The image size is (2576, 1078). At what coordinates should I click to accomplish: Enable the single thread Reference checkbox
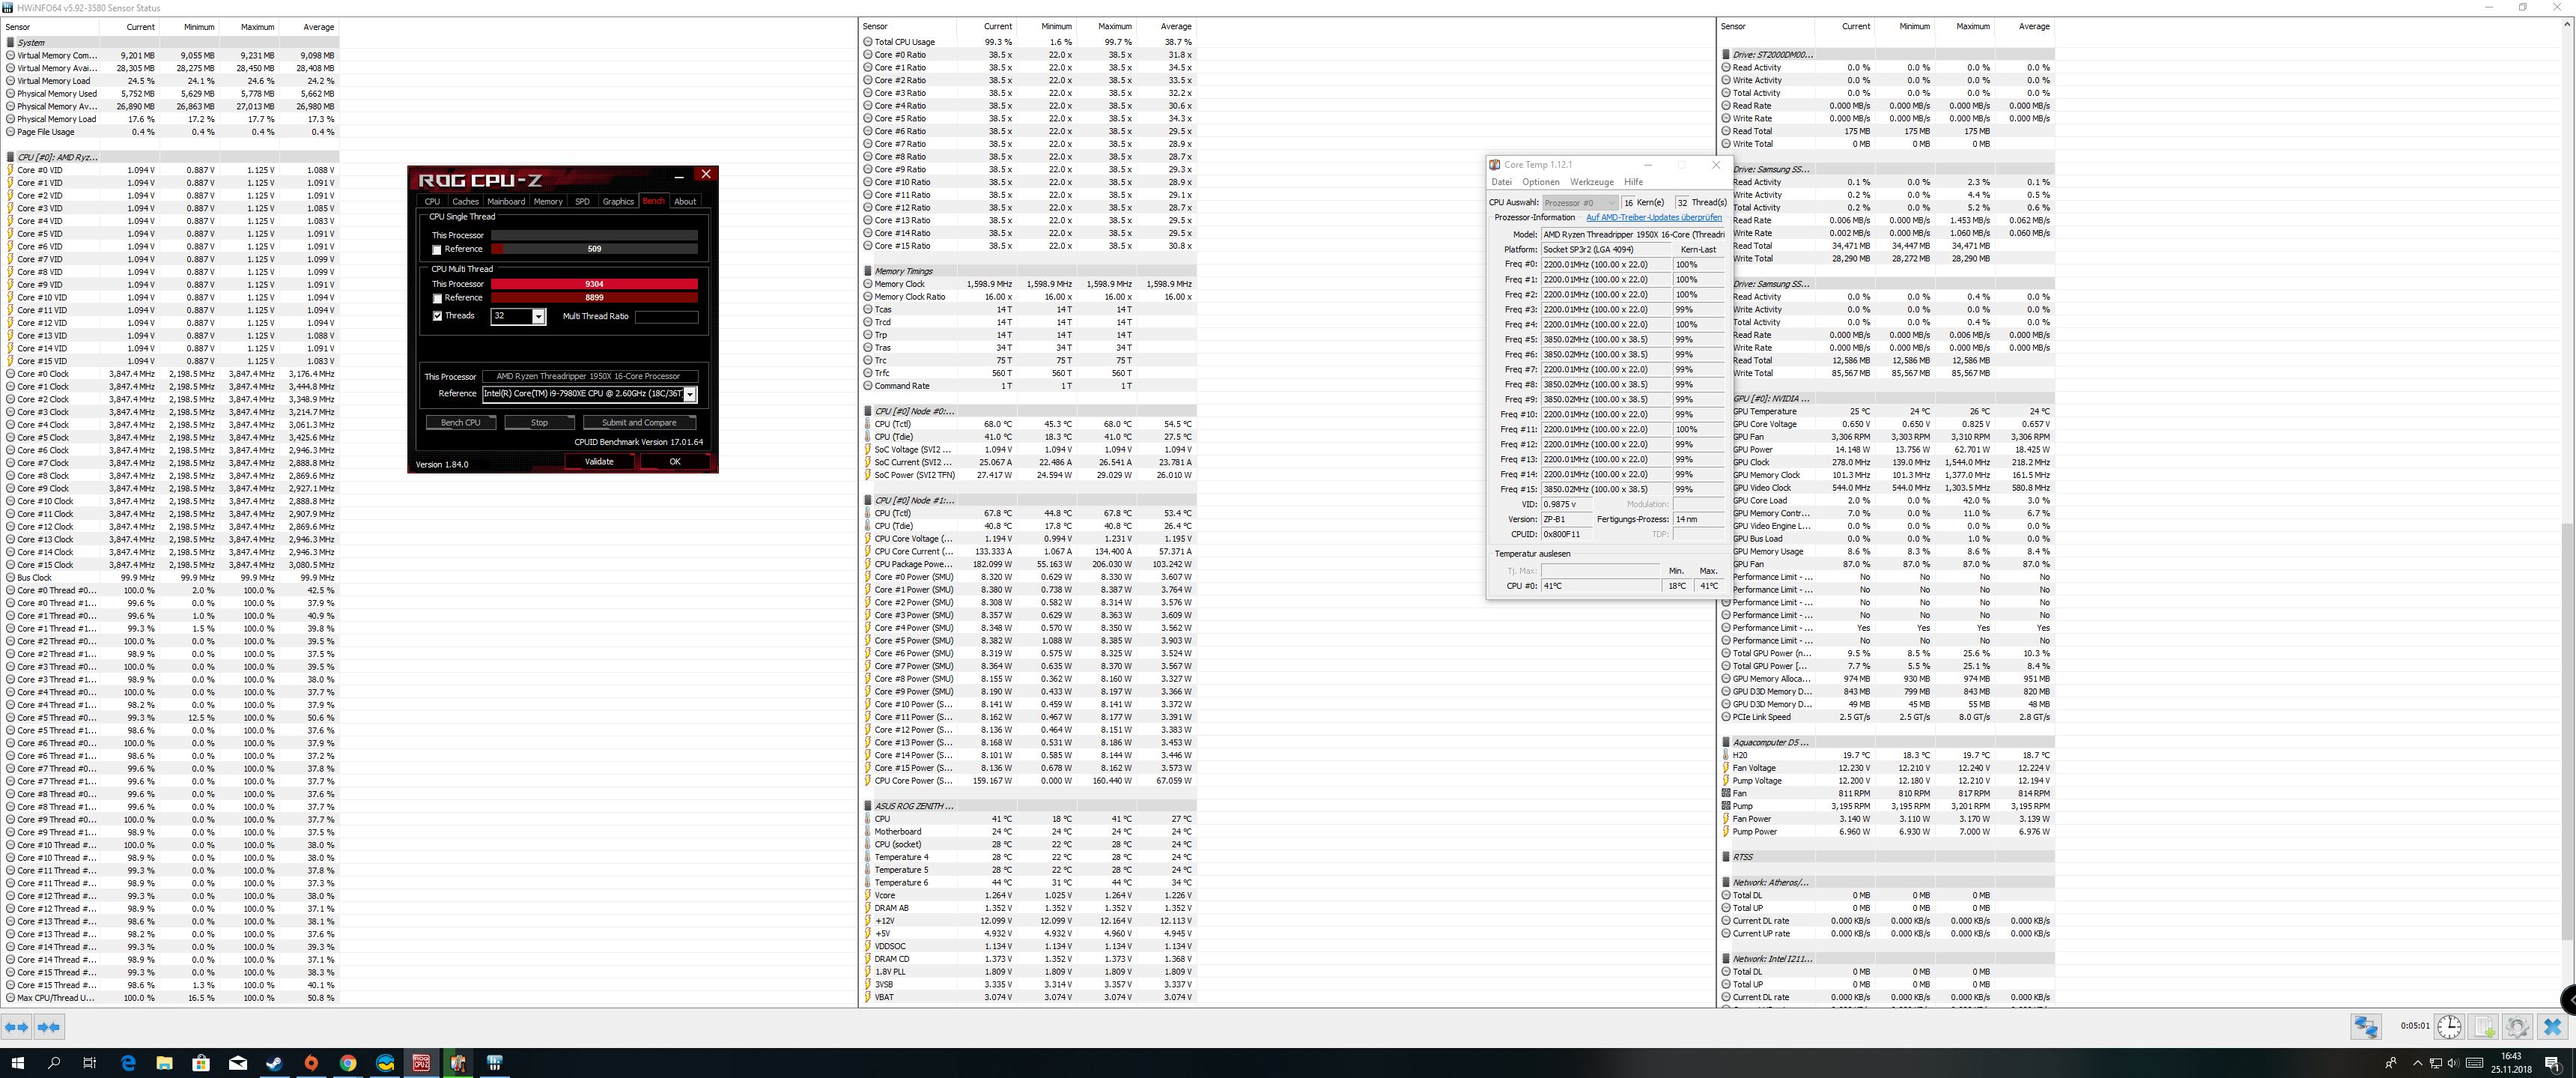[437, 250]
